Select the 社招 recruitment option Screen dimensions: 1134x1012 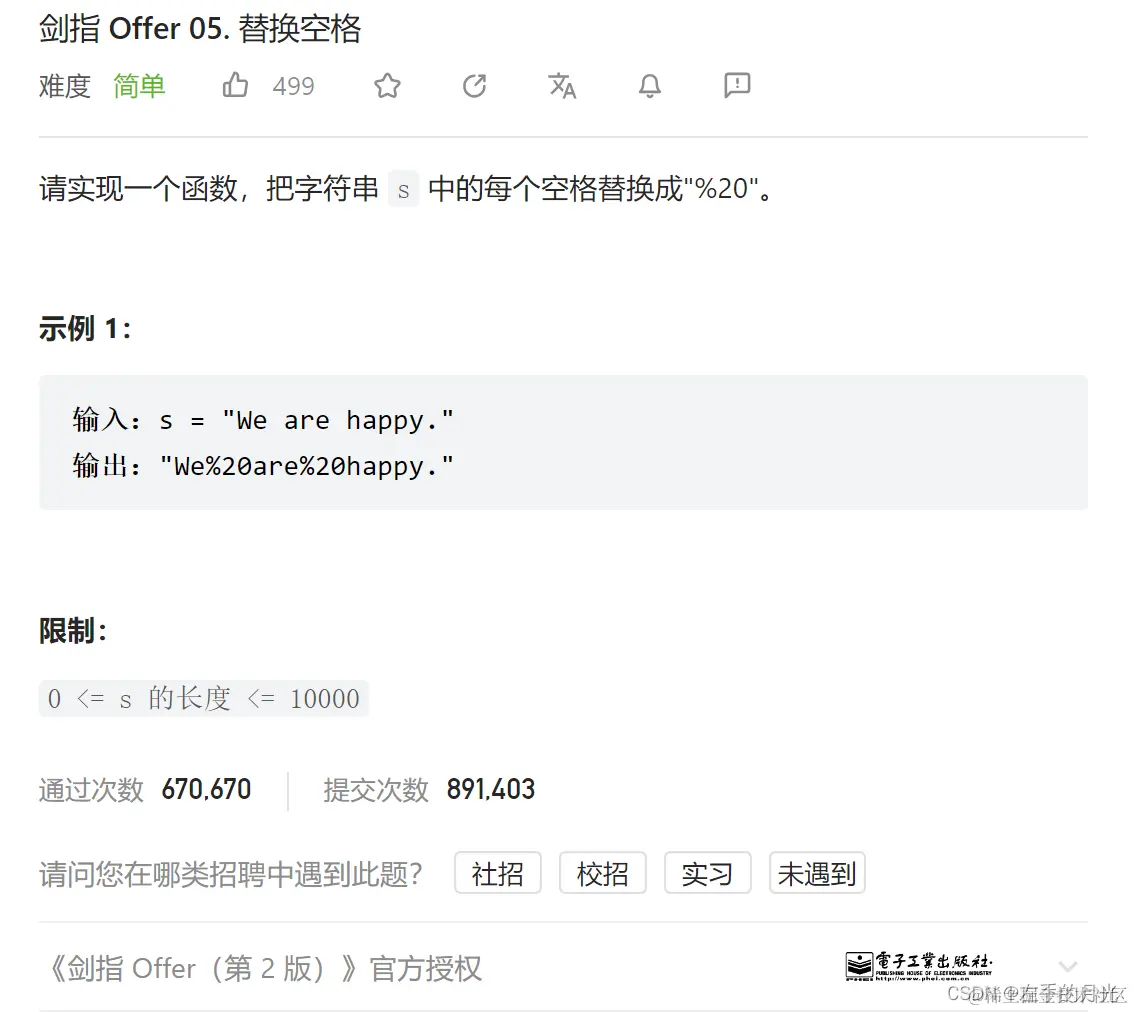click(498, 873)
